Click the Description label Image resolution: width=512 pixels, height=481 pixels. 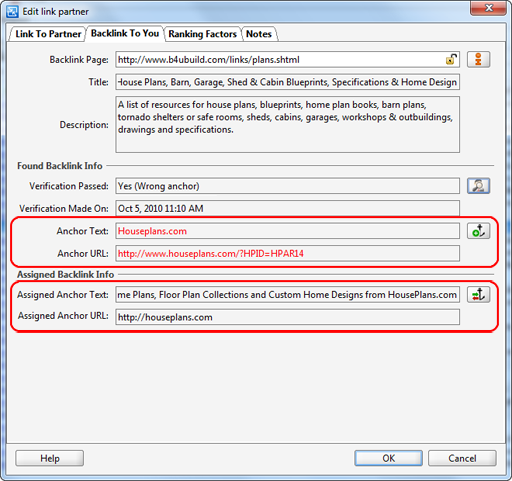[84, 125]
